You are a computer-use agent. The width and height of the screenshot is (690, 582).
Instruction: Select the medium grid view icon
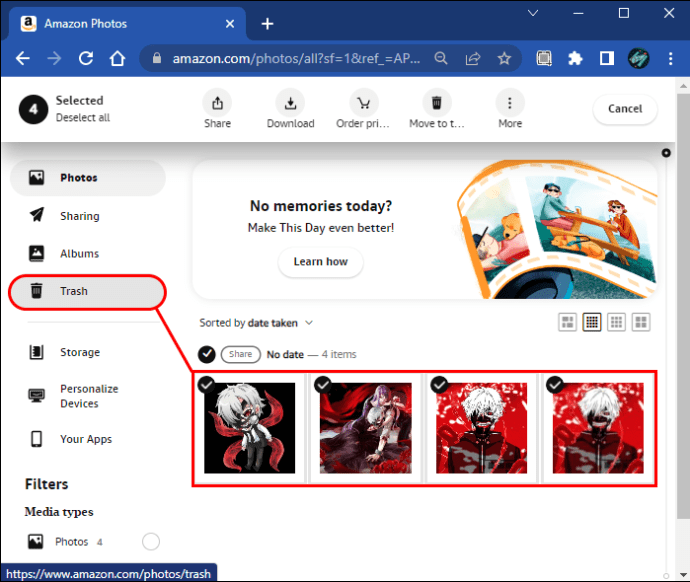pyautogui.click(x=616, y=322)
